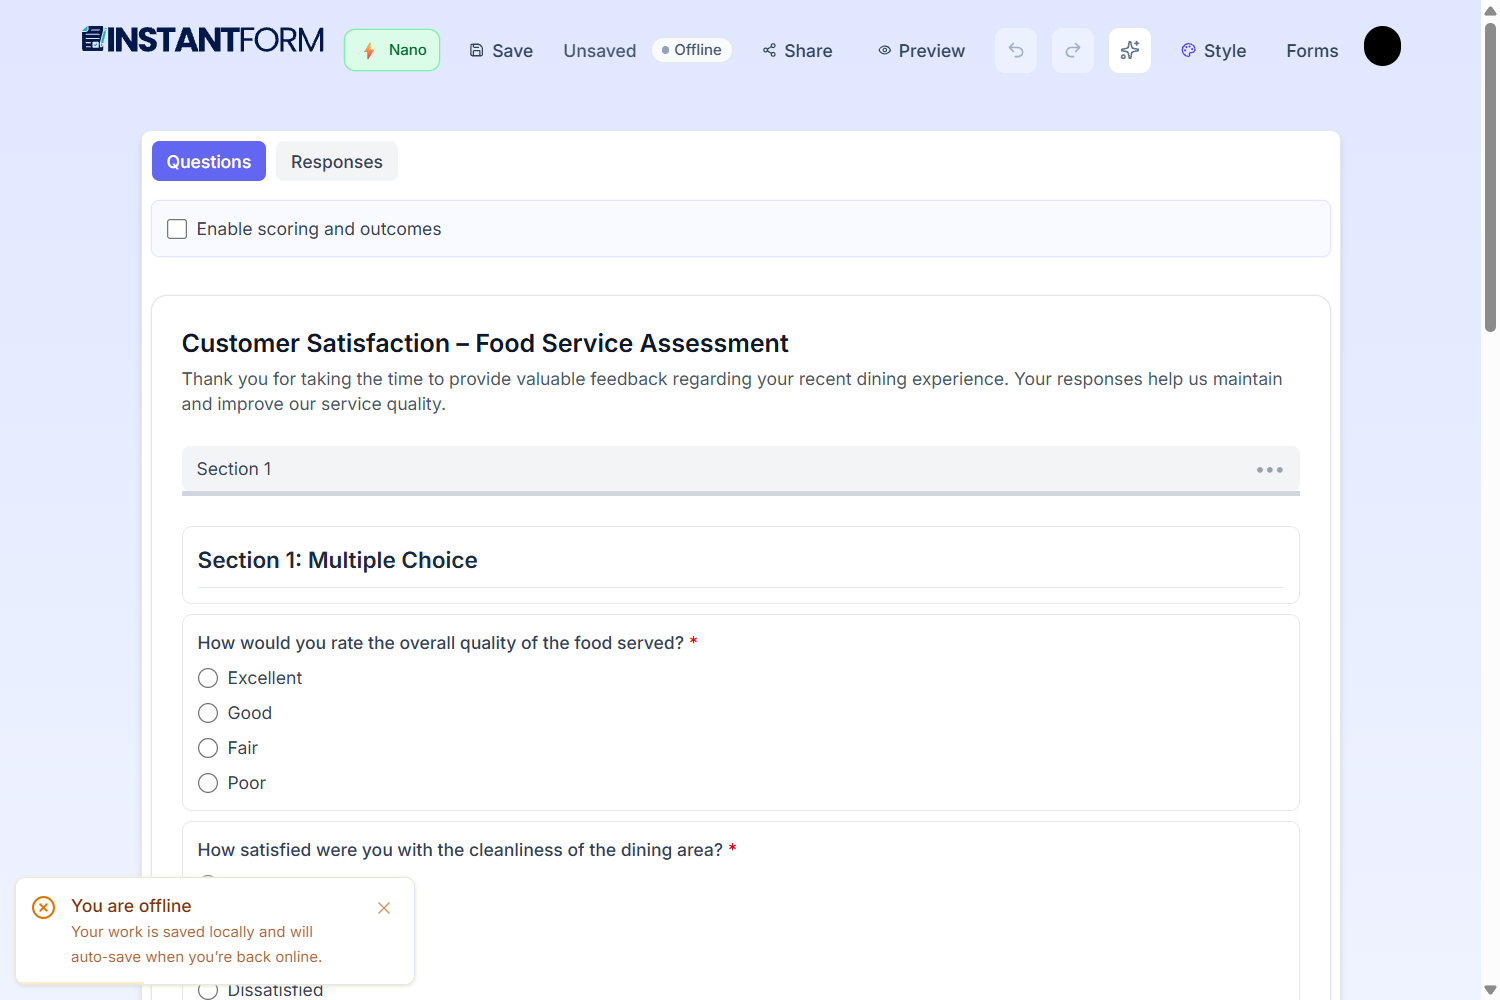Enable scoring and outcomes checkbox
The height and width of the screenshot is (1000, 1500).
[177, 229]
